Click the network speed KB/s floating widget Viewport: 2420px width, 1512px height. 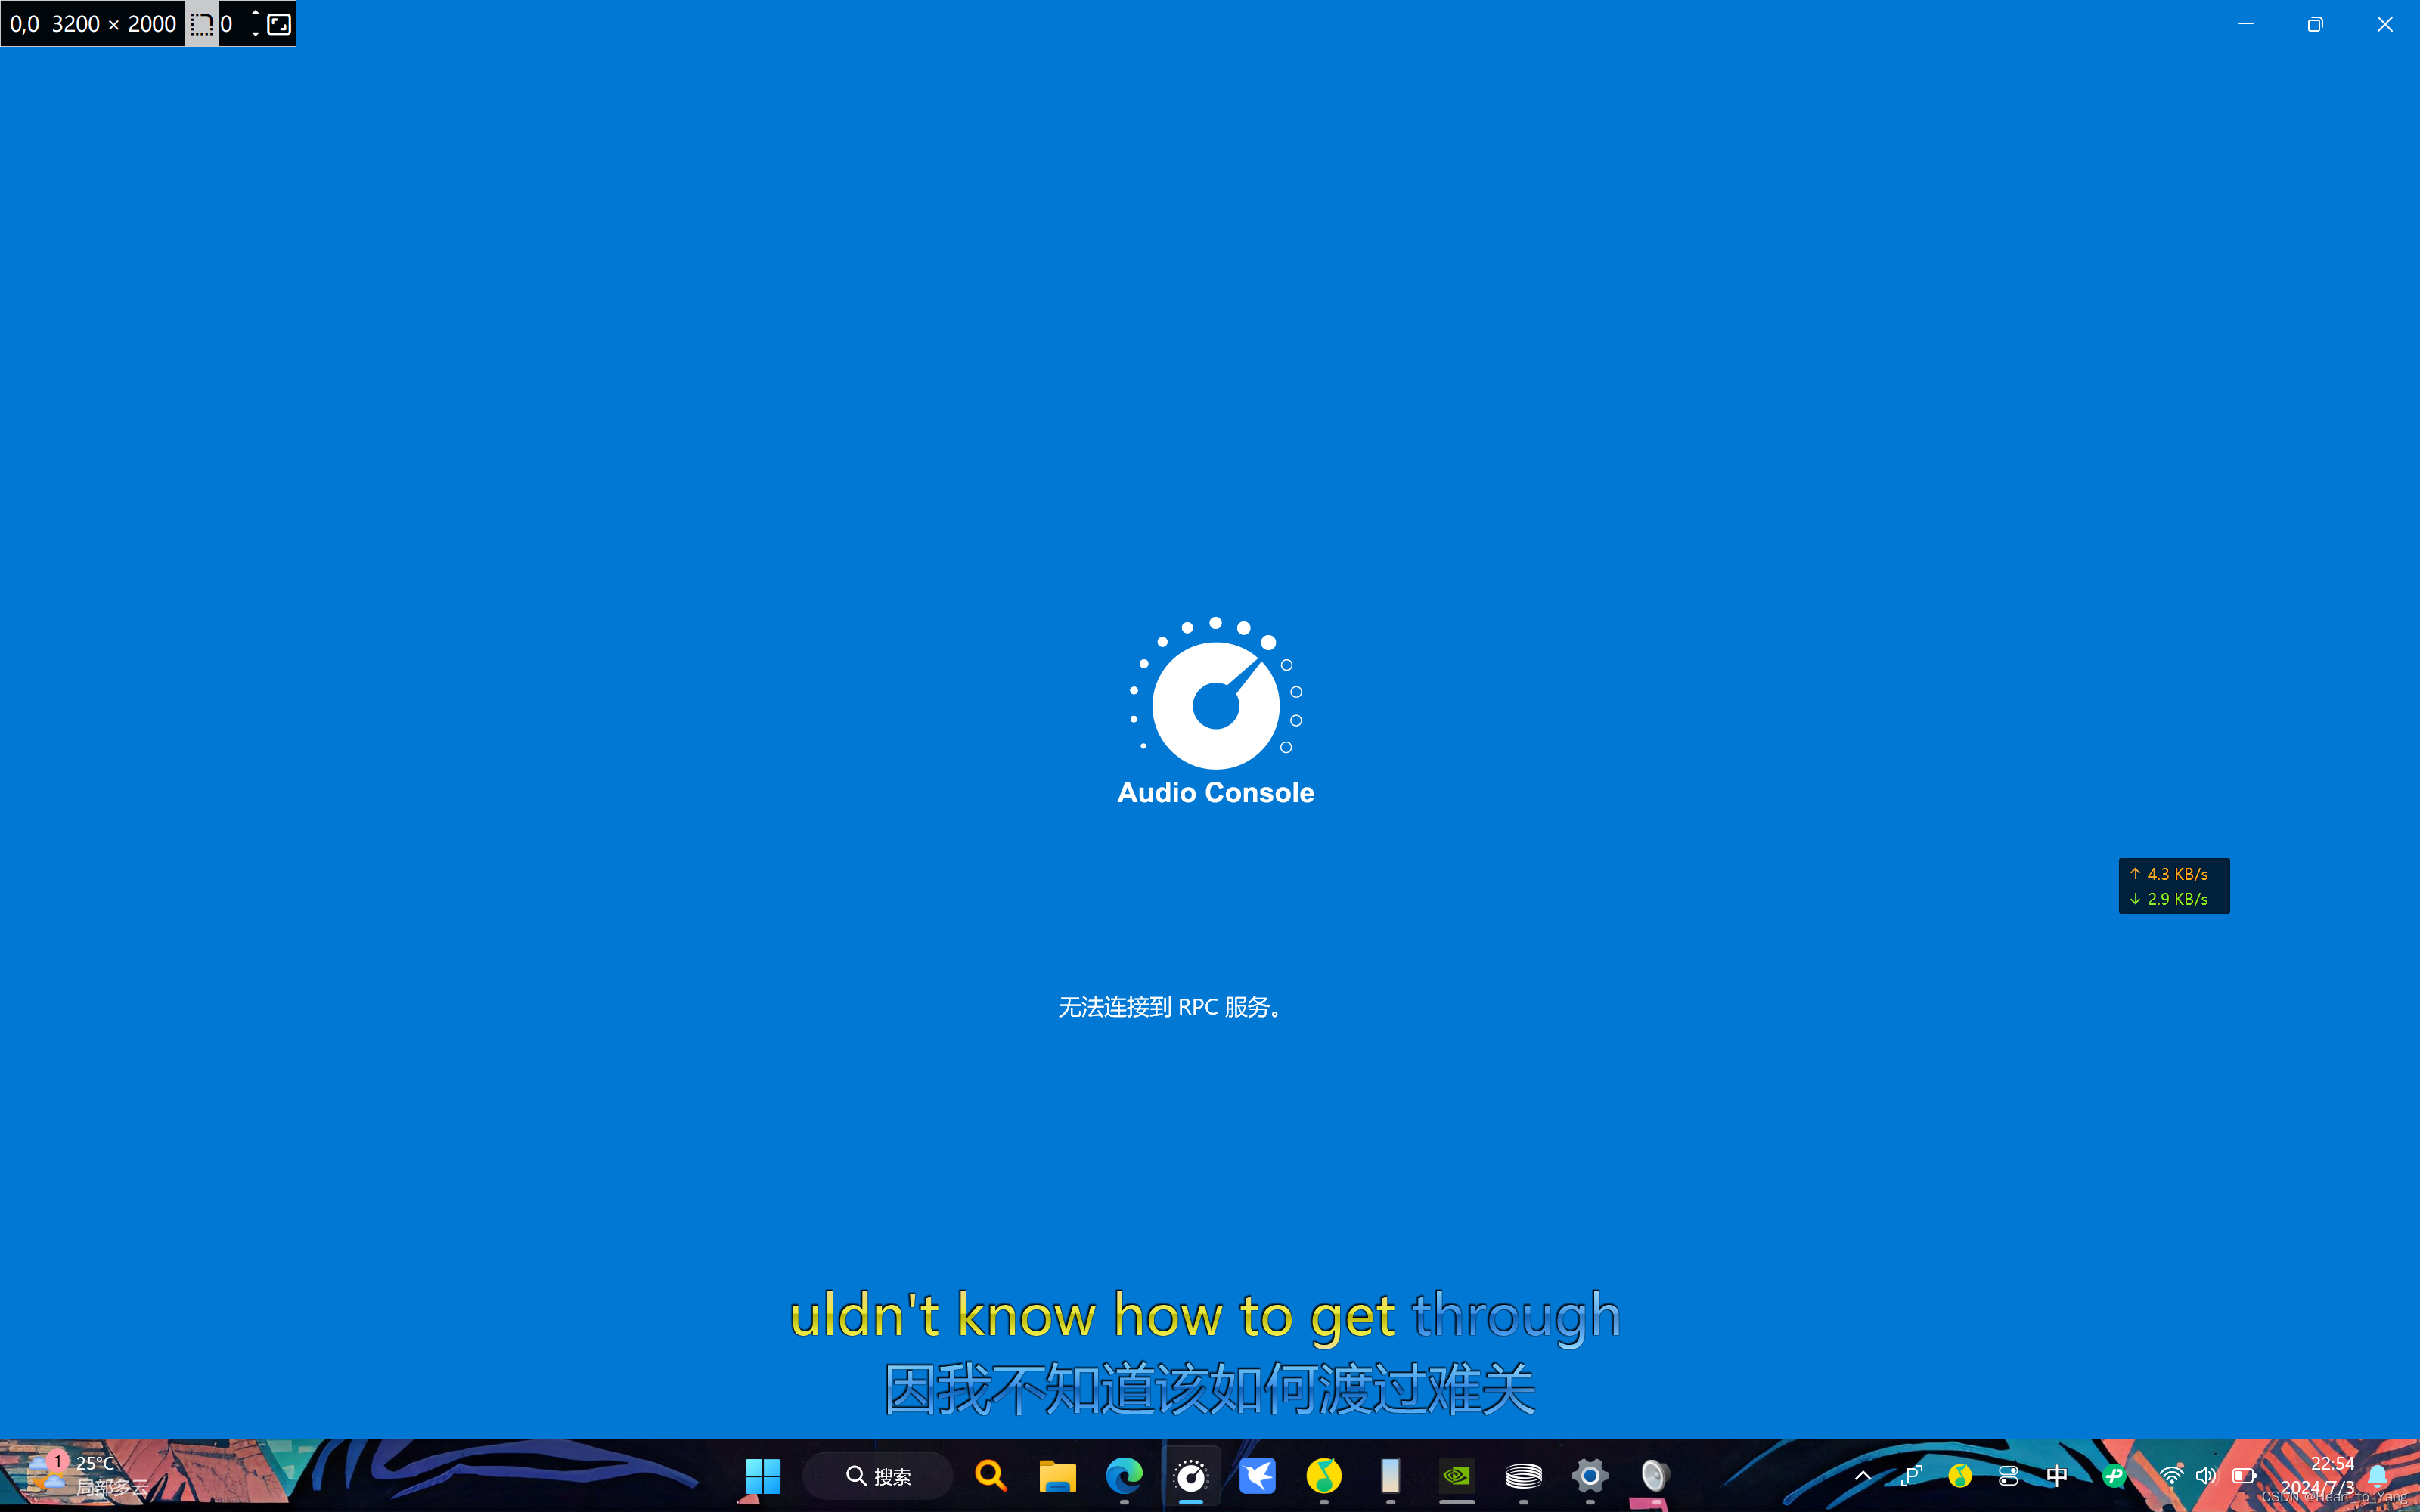[x=2174, y=886]
